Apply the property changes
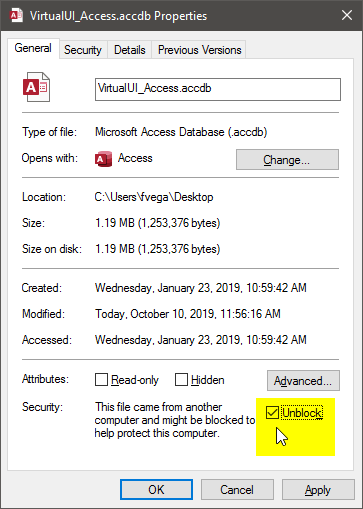Image resolution: width=363 pixels, height=509 pixels. point(318,490)
